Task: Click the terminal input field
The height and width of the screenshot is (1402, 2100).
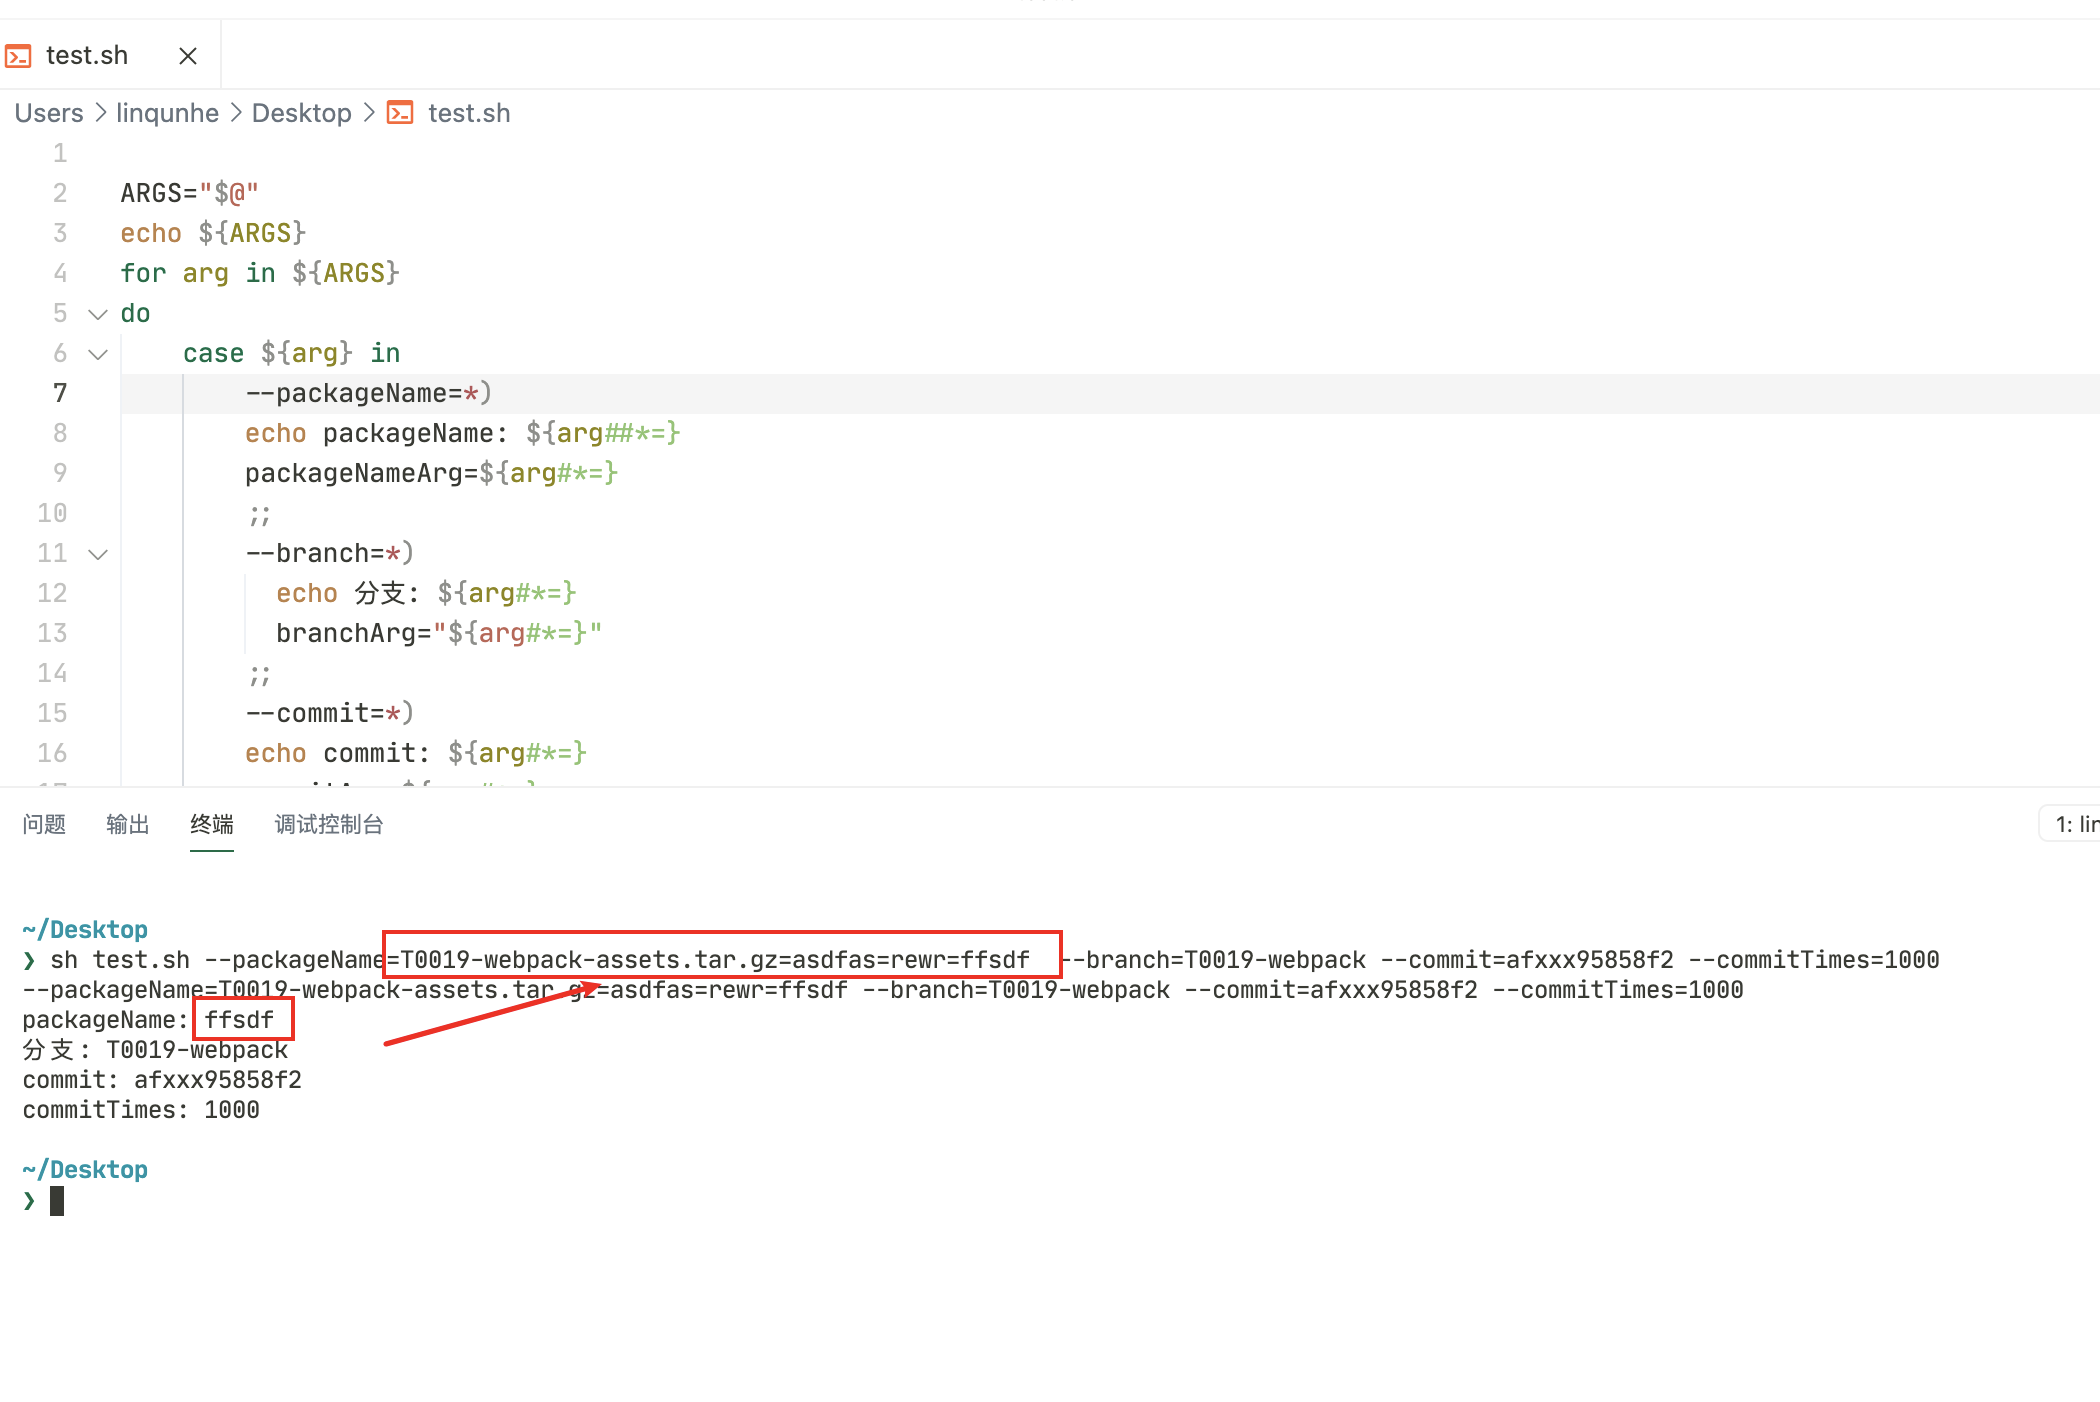Action: click(55, 1200)
